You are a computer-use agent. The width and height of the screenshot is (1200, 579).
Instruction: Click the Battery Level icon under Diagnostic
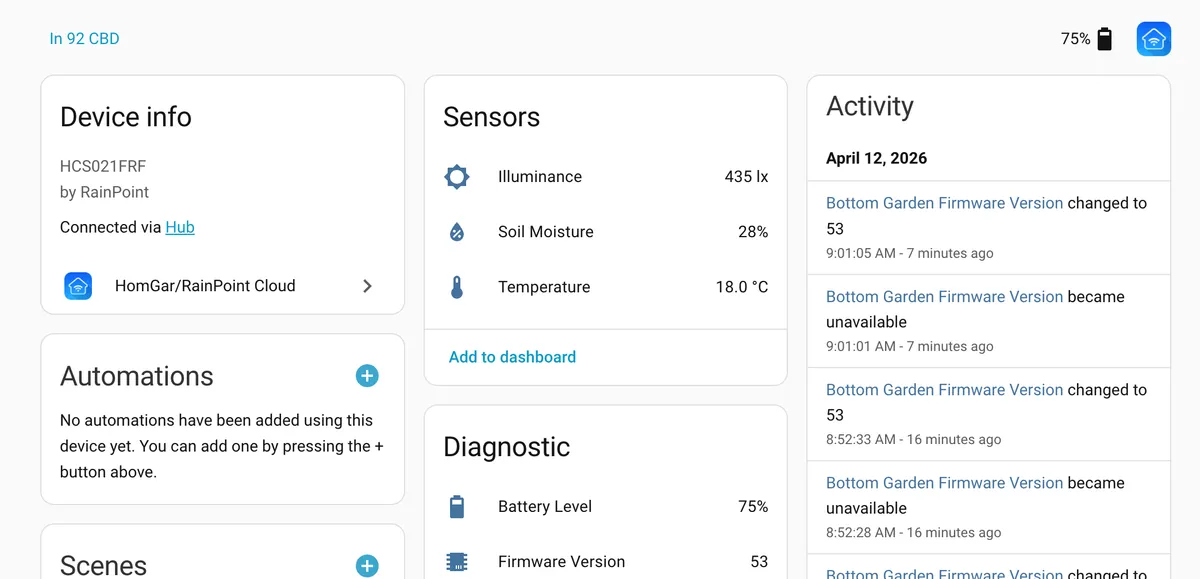click(457, 507)
